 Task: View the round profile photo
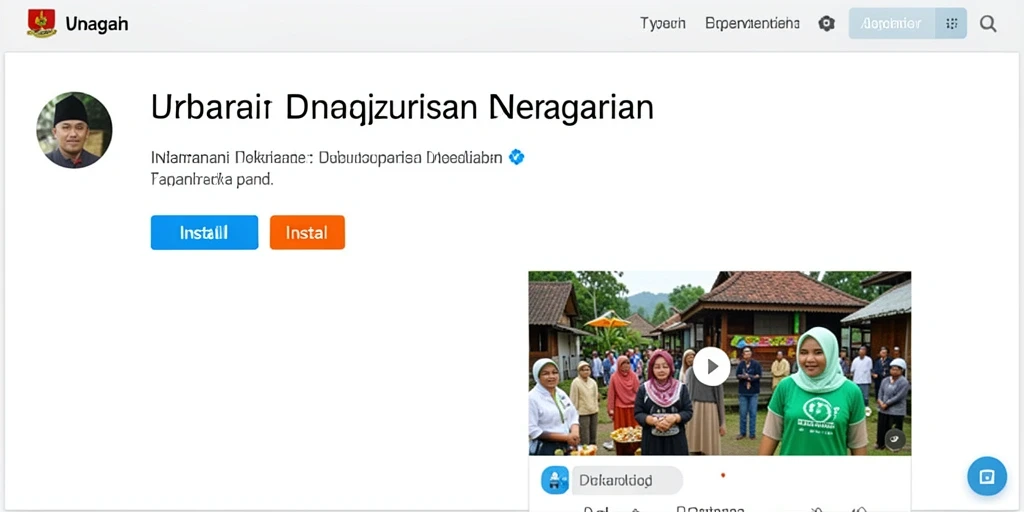point(74,130)
